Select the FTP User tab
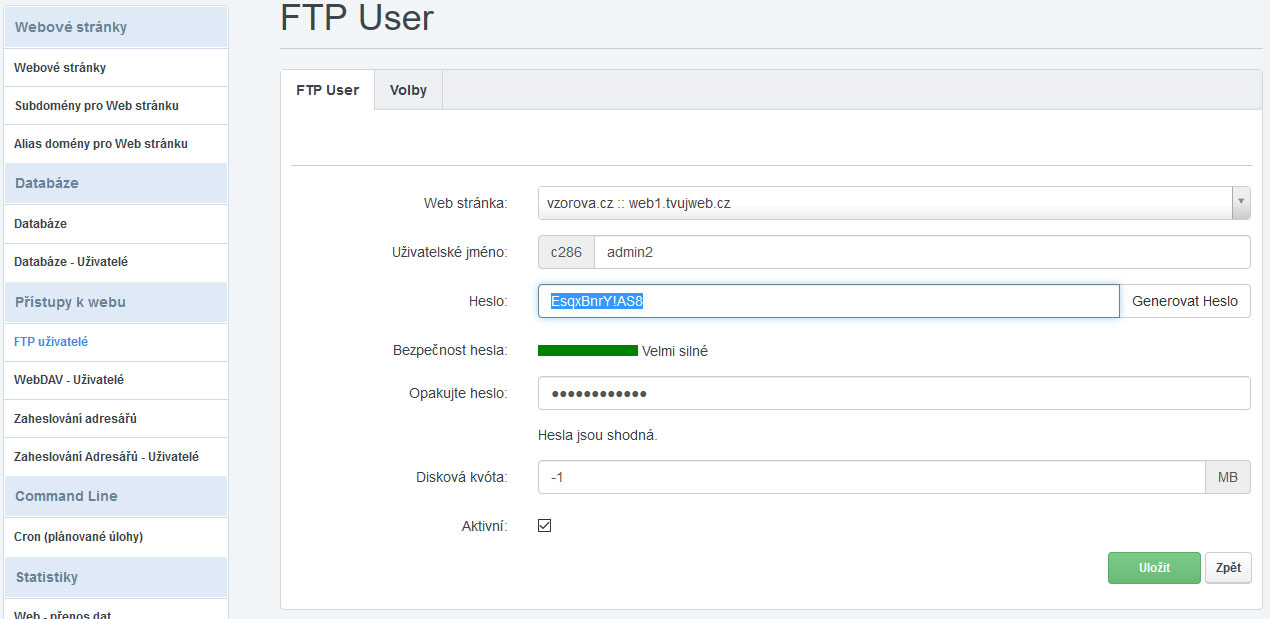1270x619 pixels. (327, 90)
